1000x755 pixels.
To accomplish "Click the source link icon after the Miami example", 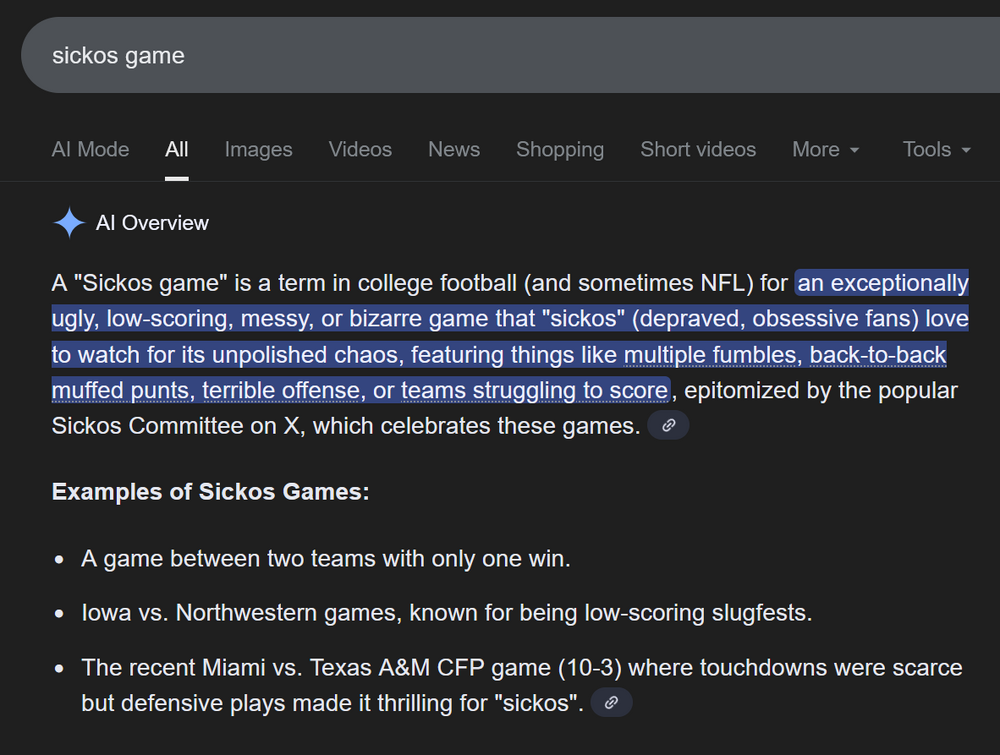I will pyautogui.click(x=611, y=703).
